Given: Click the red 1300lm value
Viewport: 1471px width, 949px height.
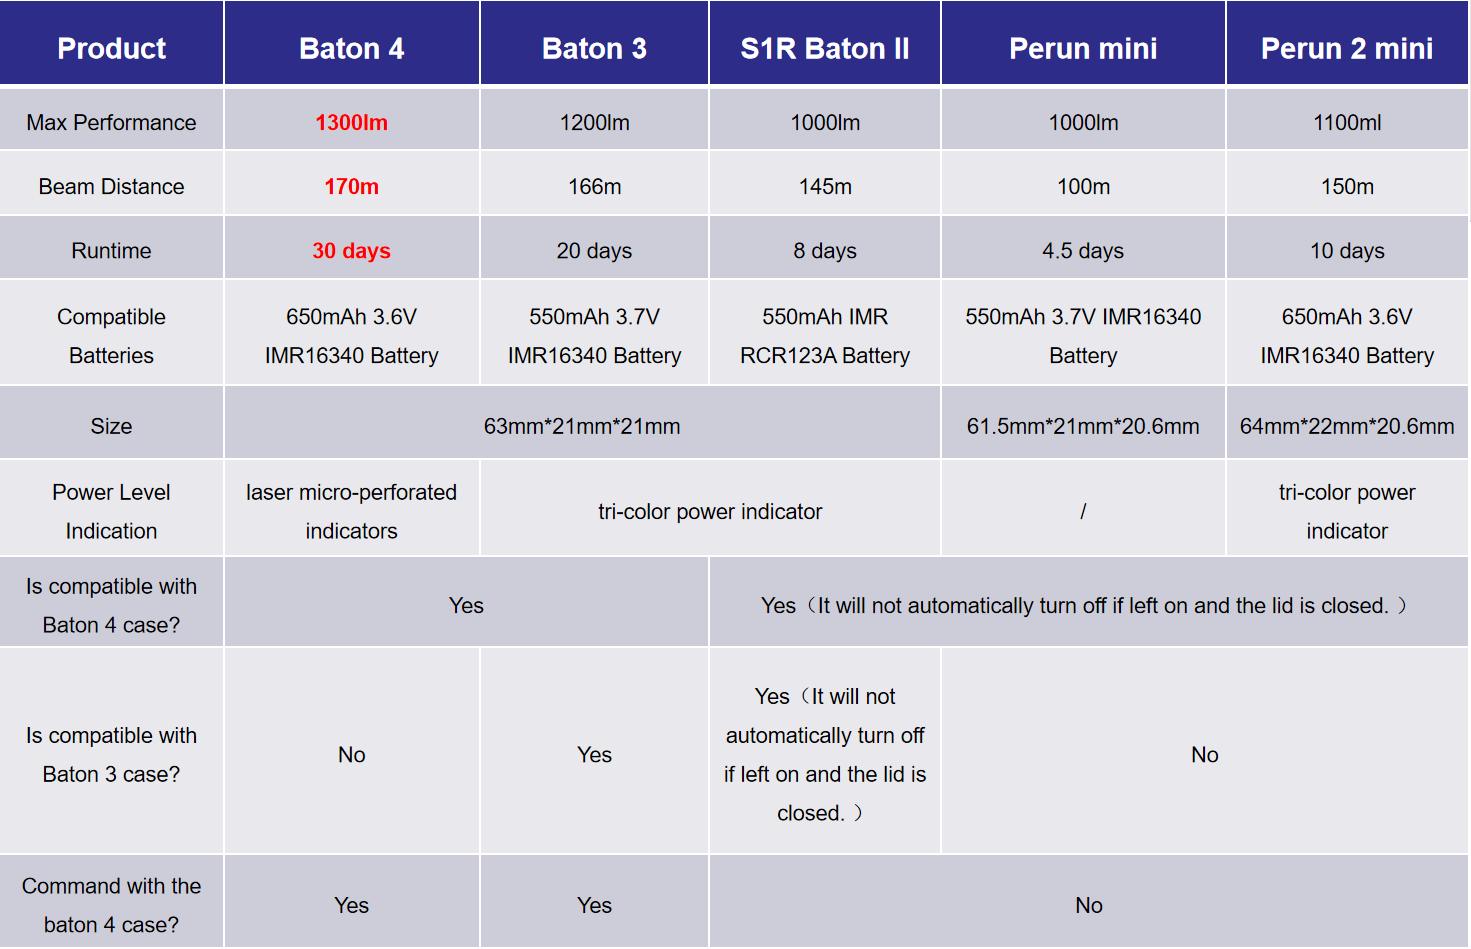Looking at the screenshot, I should [x=351, y=122].
